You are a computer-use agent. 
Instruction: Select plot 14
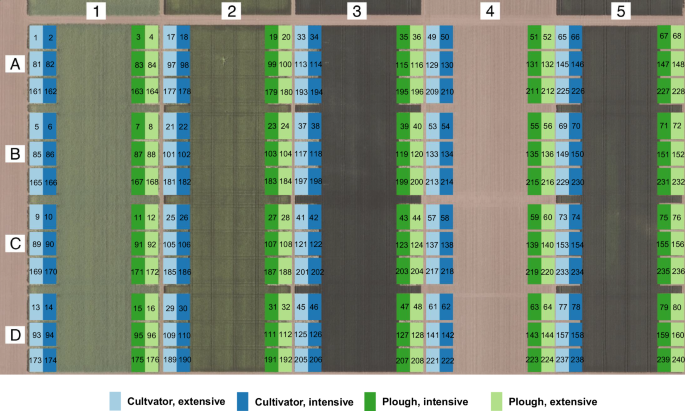[50, 307]
